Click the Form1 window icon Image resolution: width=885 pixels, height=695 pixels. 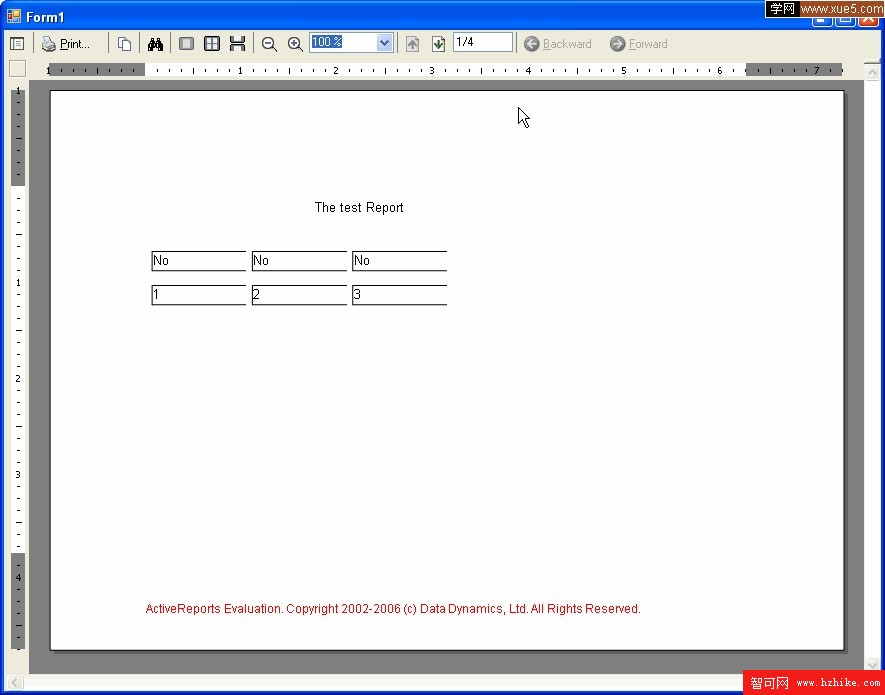tap(14, 16)
